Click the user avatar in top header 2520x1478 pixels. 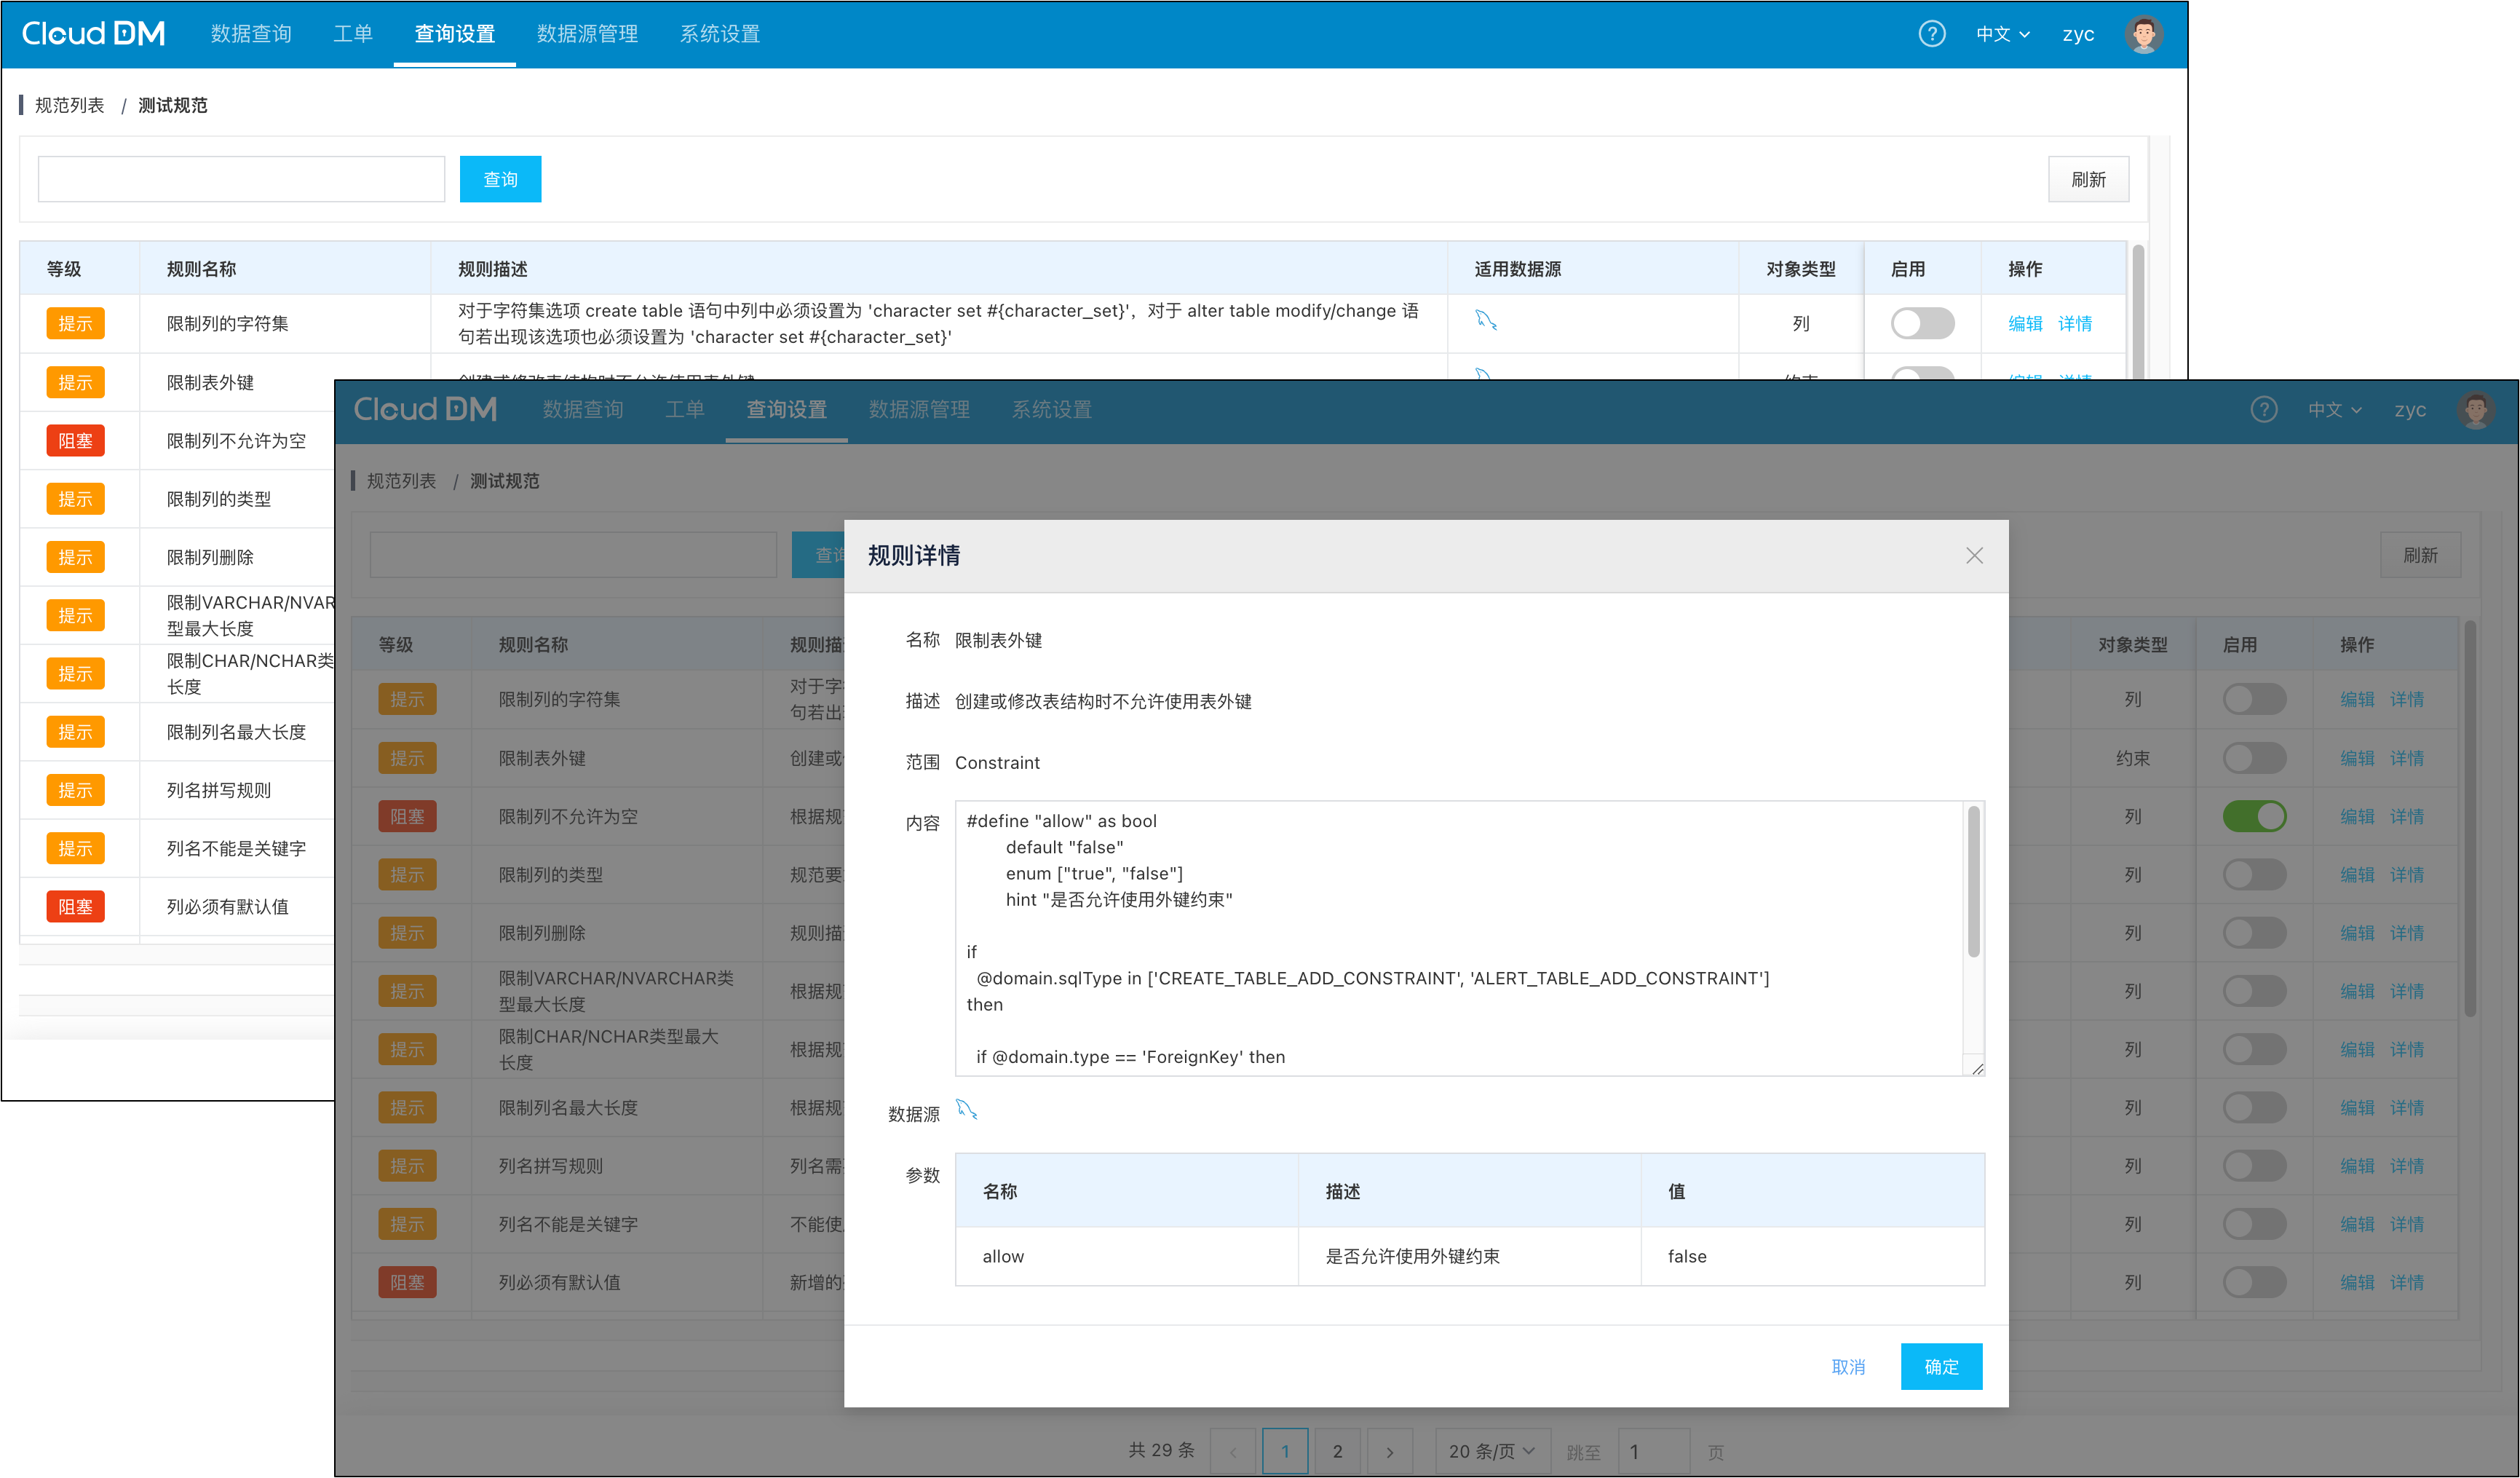point(2142,34)
